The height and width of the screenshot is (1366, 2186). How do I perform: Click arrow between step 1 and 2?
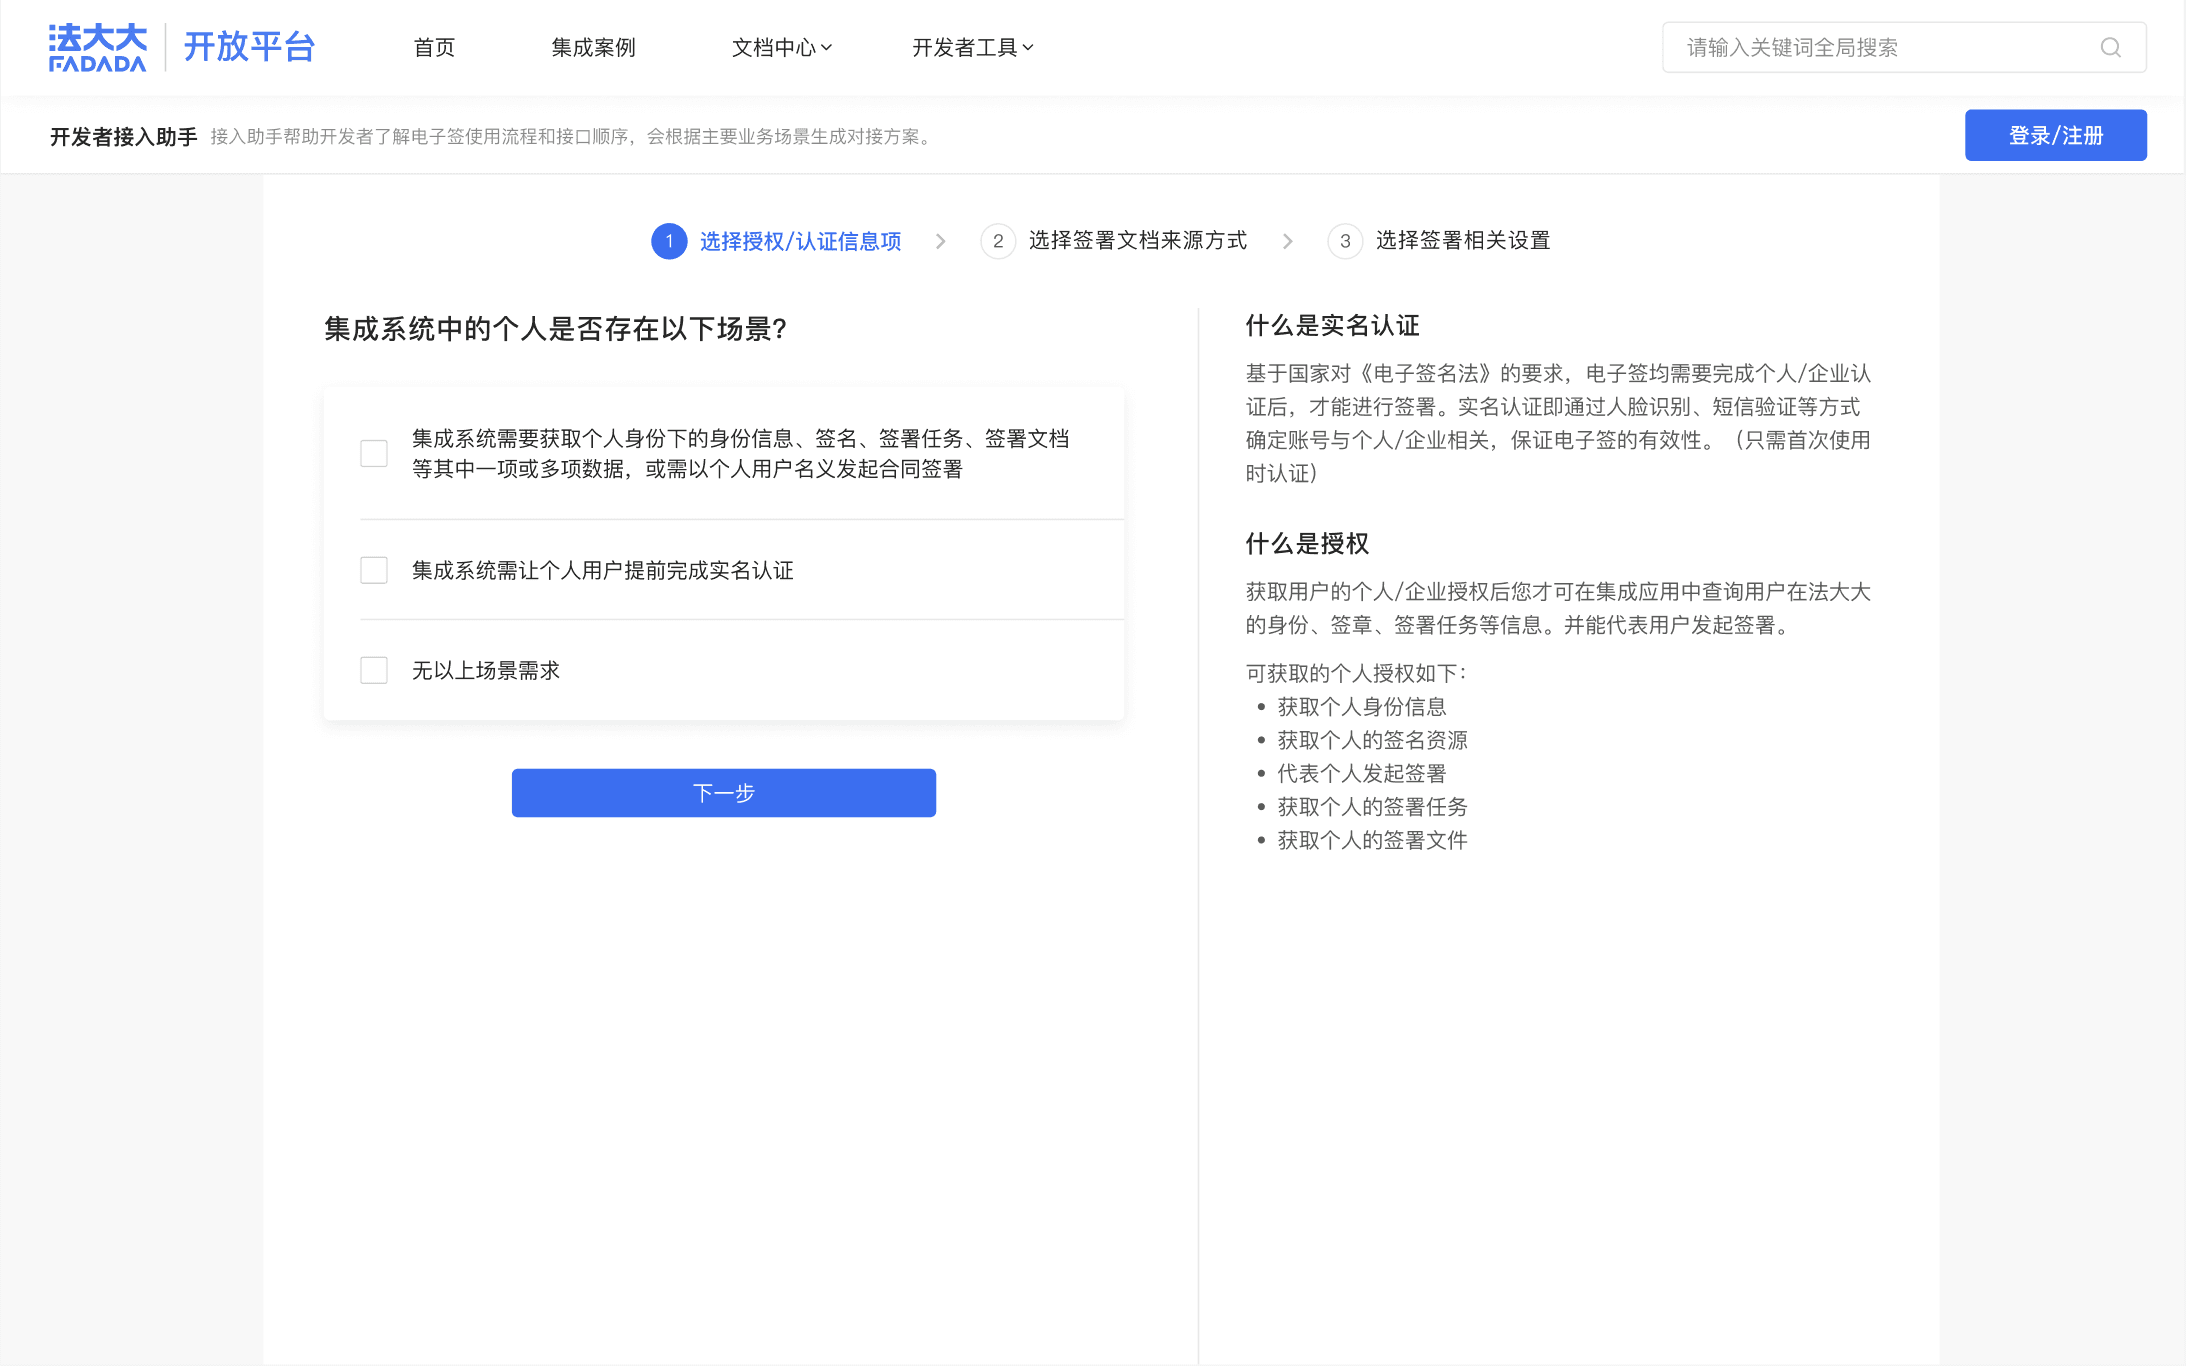(x=940, y=241)
